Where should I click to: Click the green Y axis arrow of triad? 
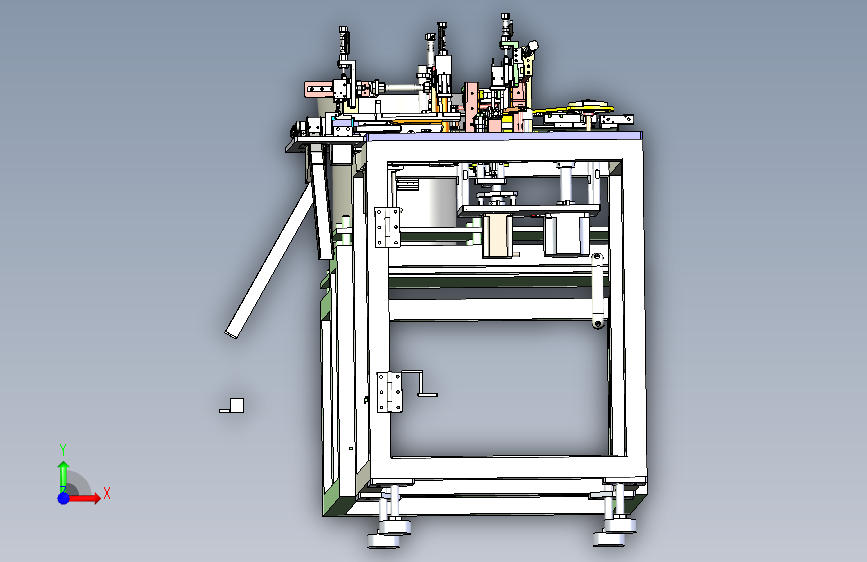click(x=64, y=476)
